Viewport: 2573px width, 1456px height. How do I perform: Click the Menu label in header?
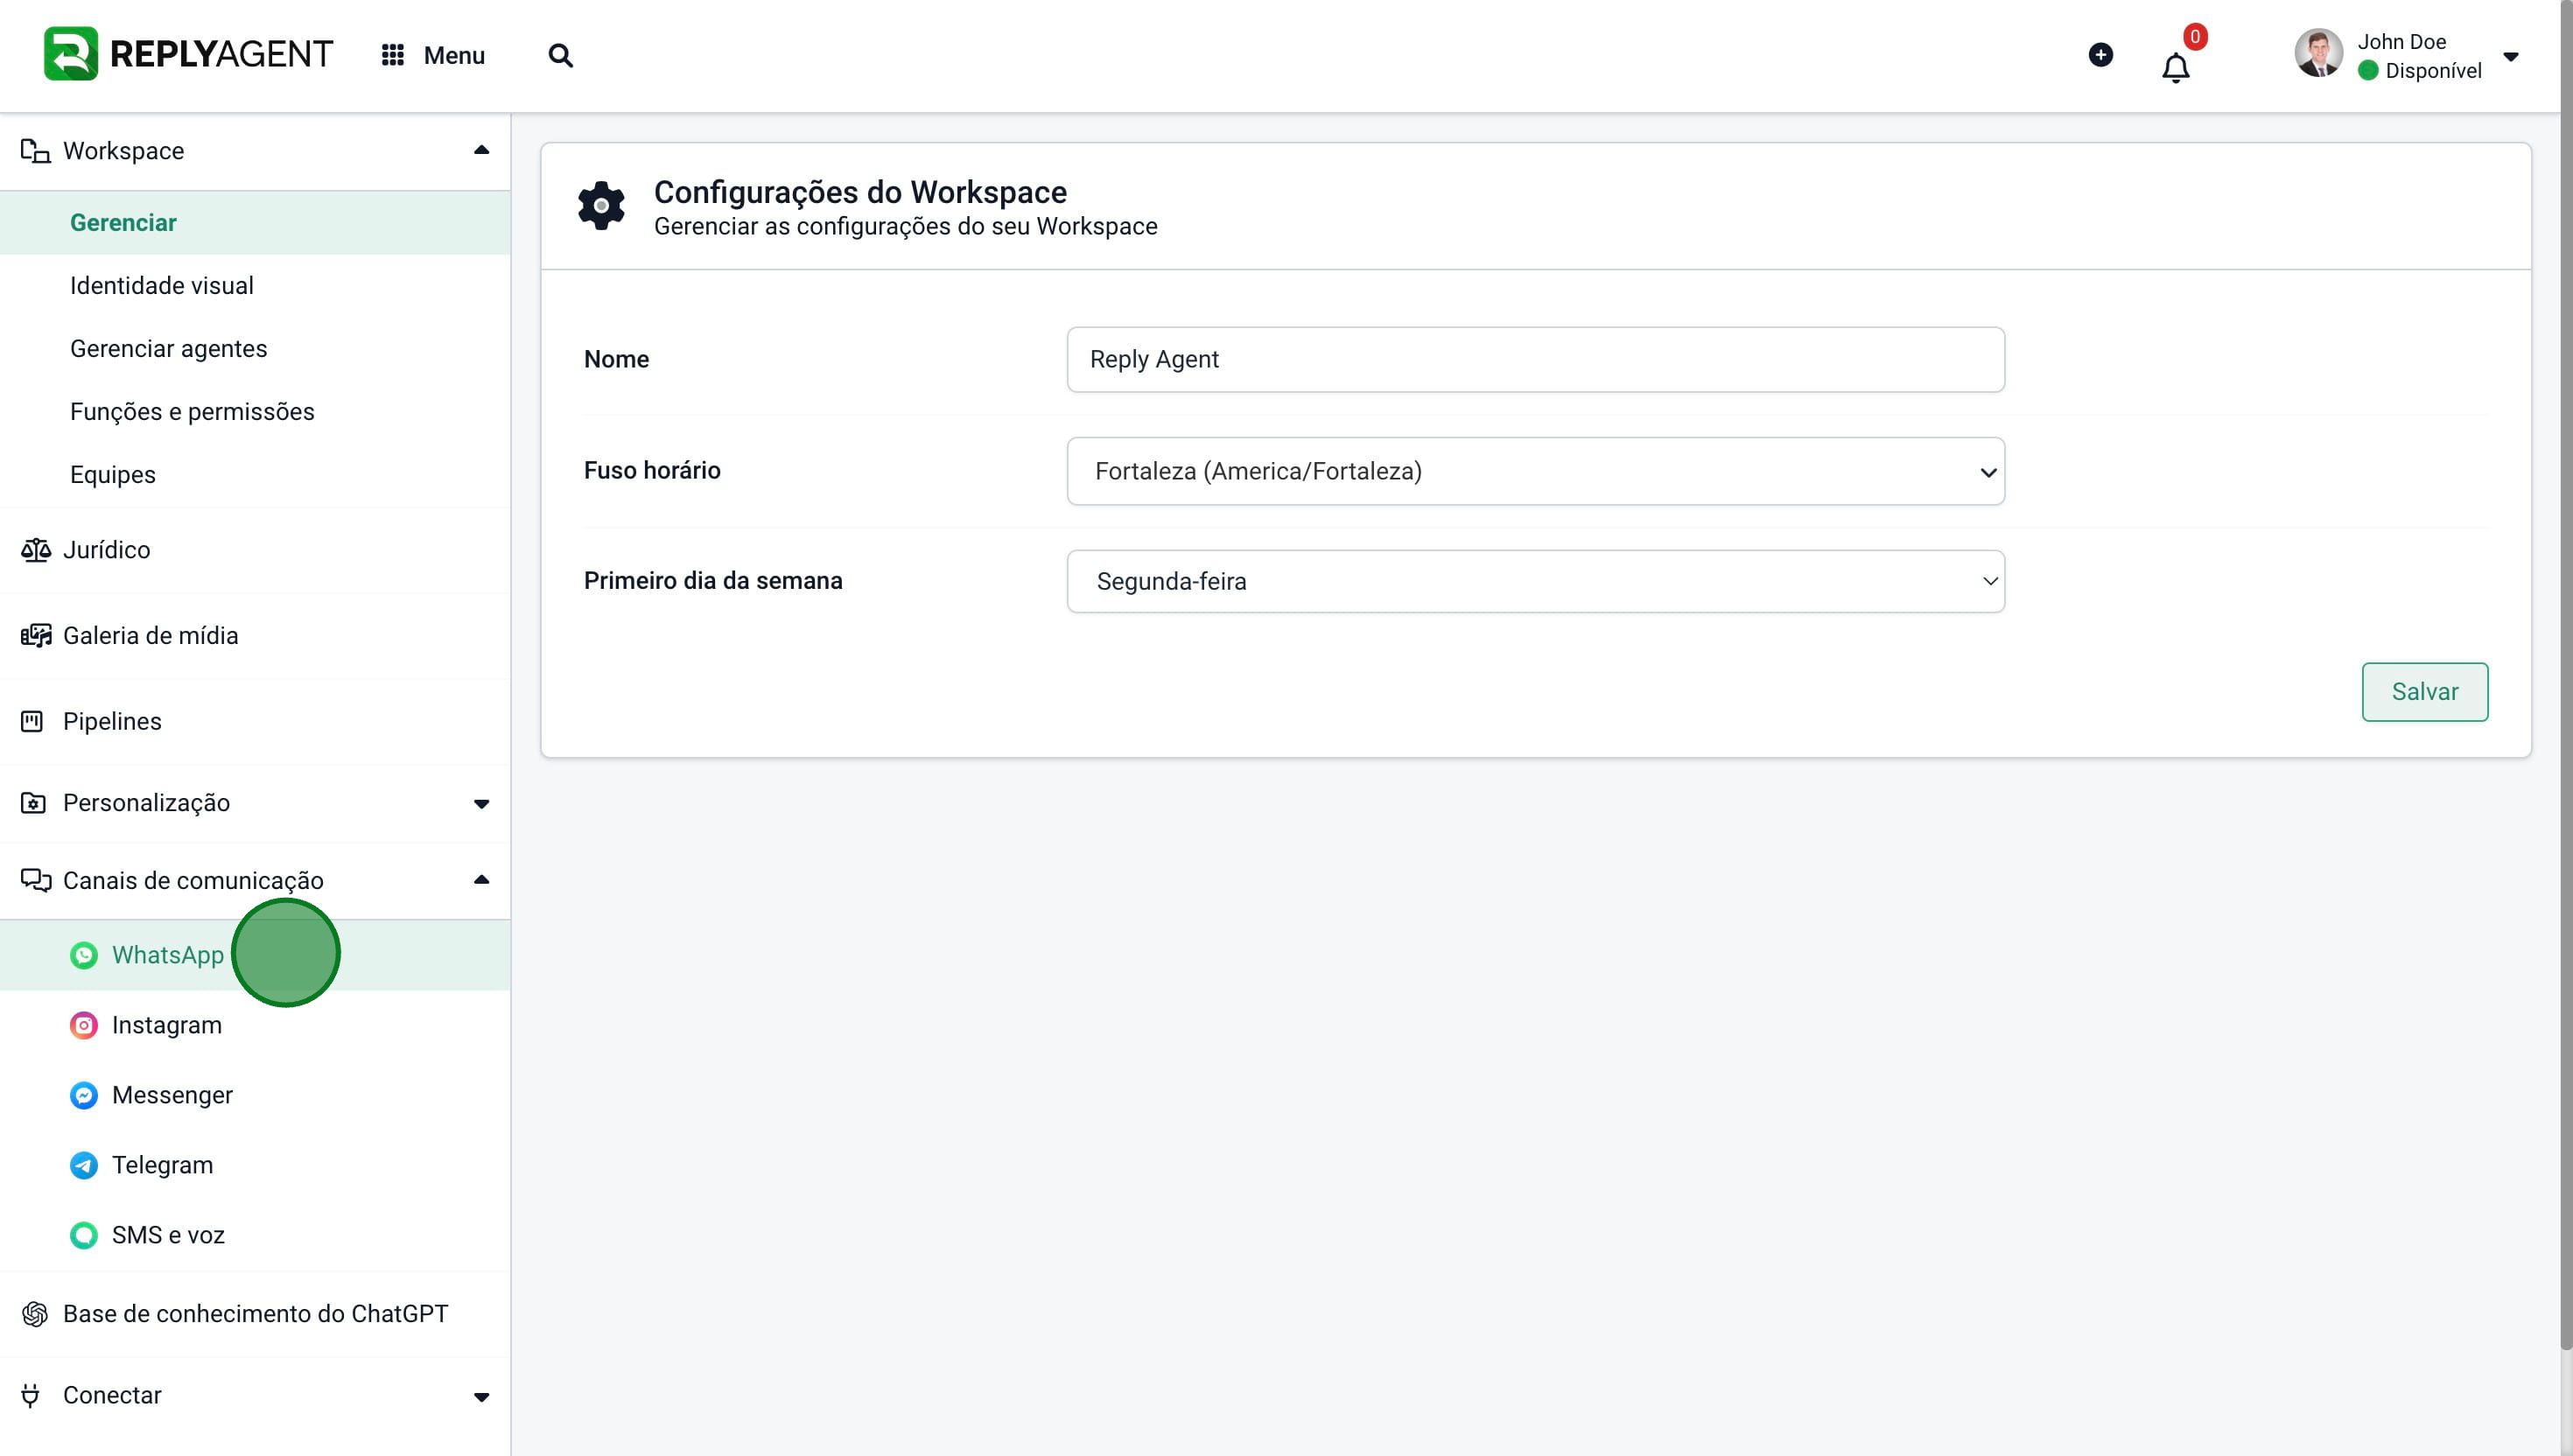coord(454,55)
